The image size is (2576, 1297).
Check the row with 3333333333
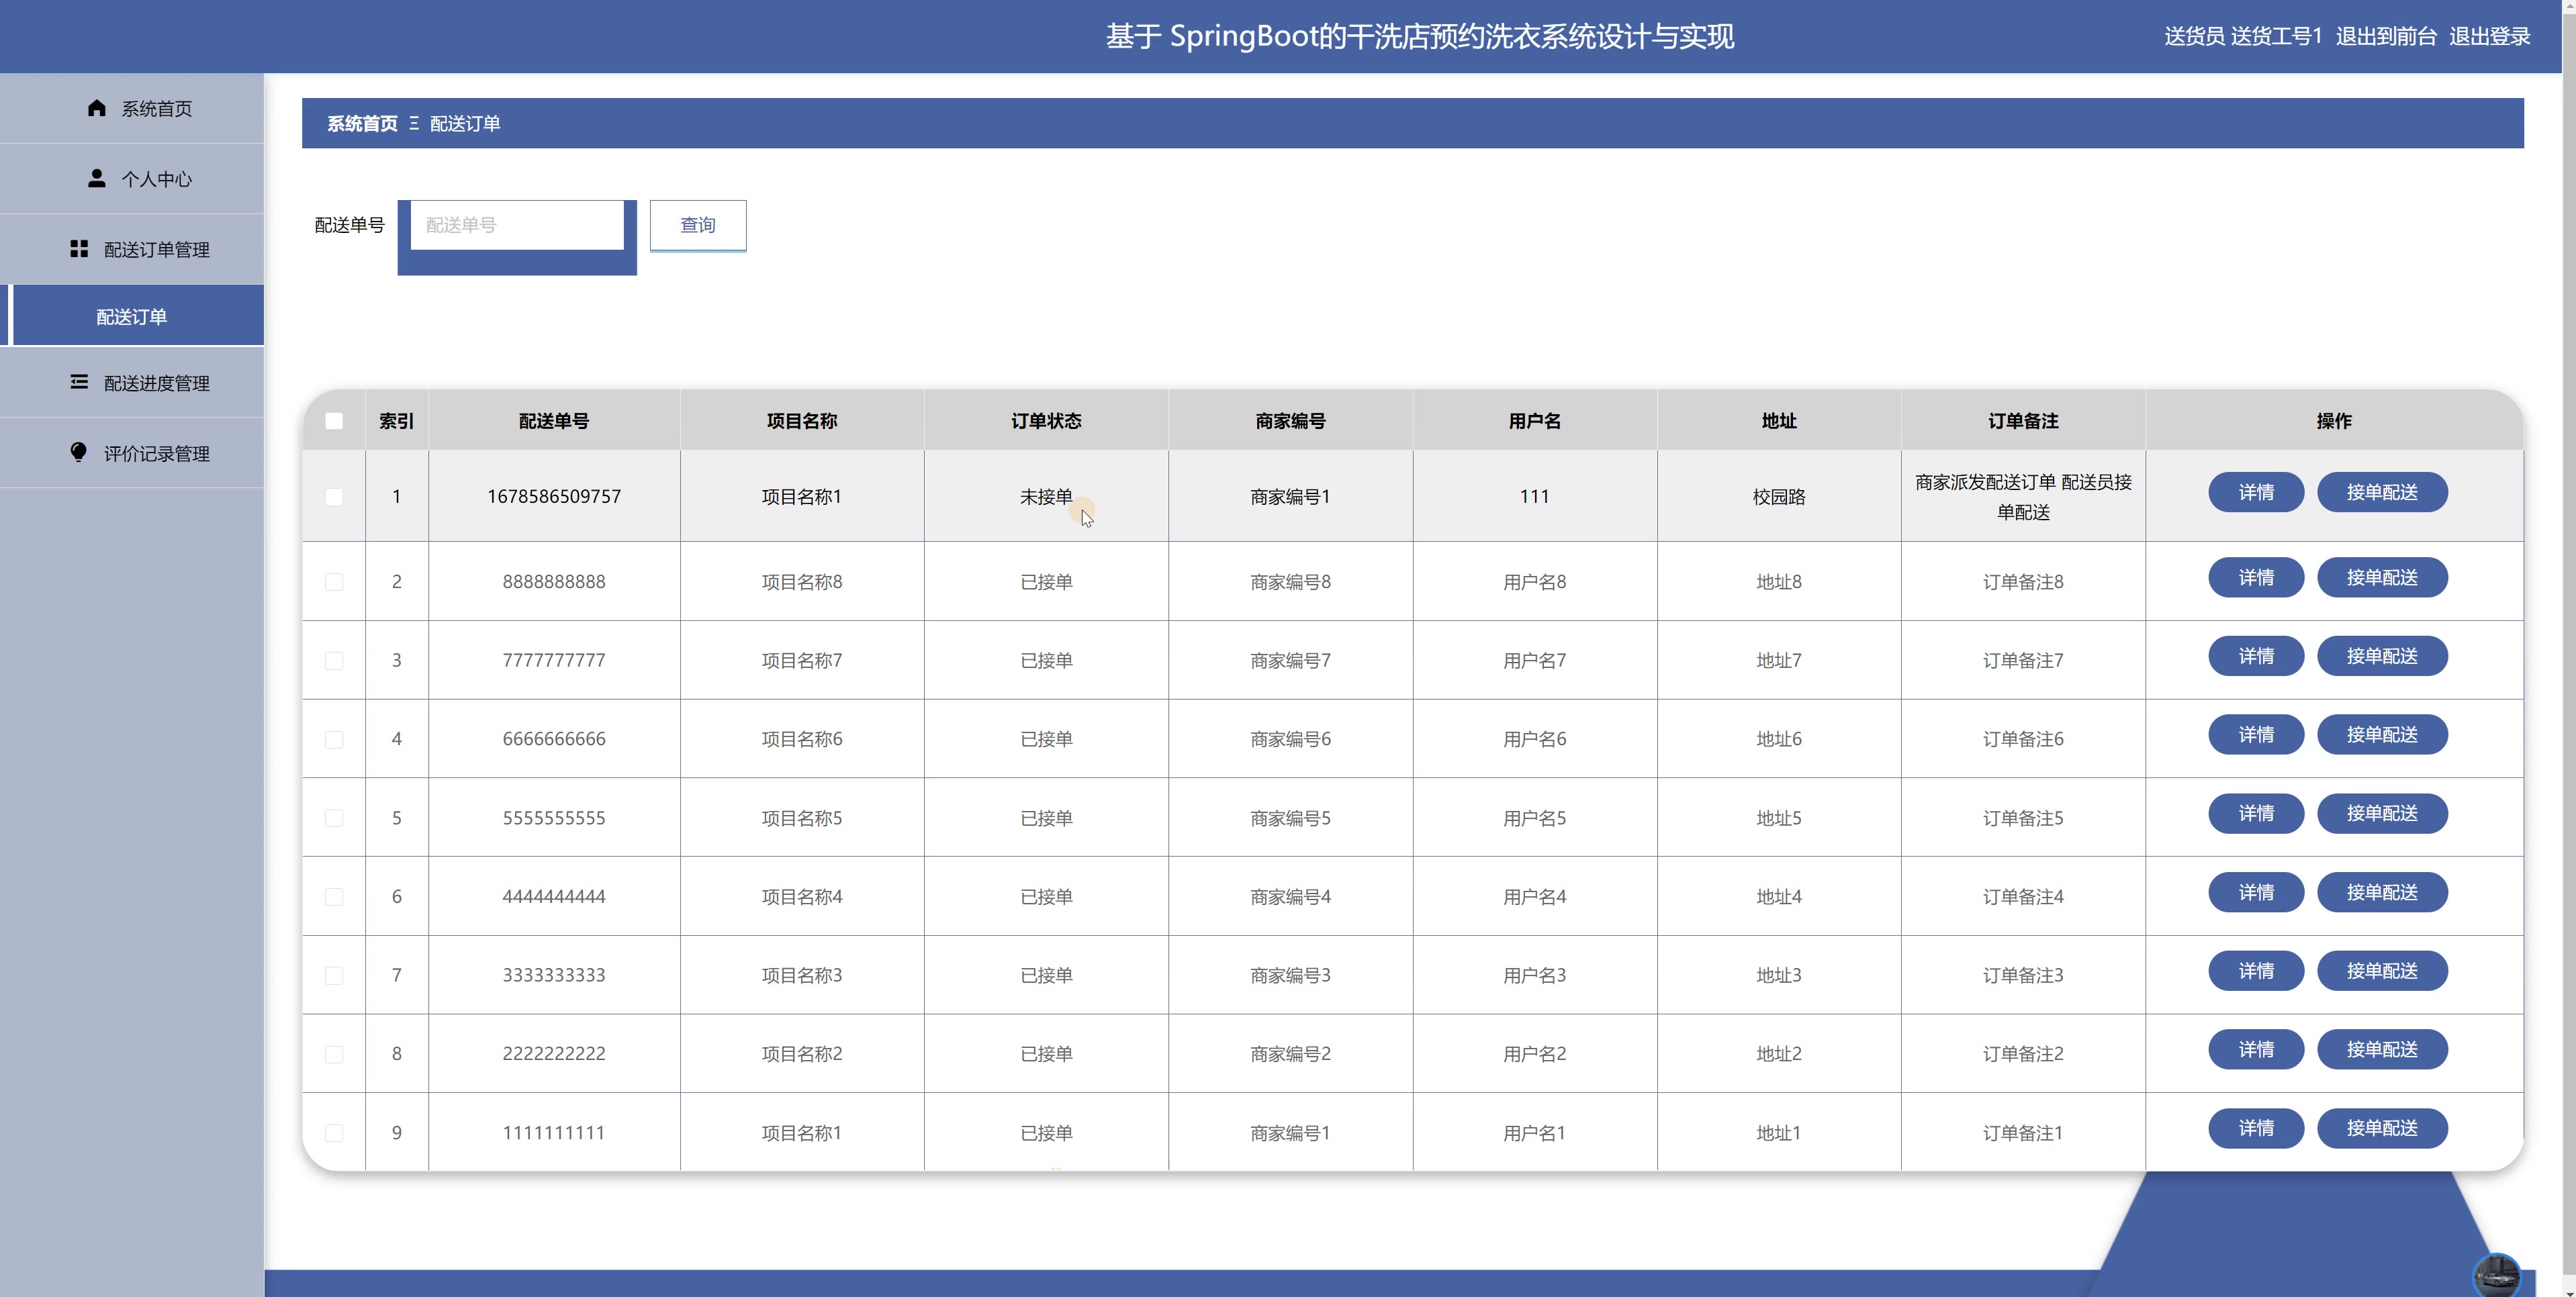click(334, 975)
